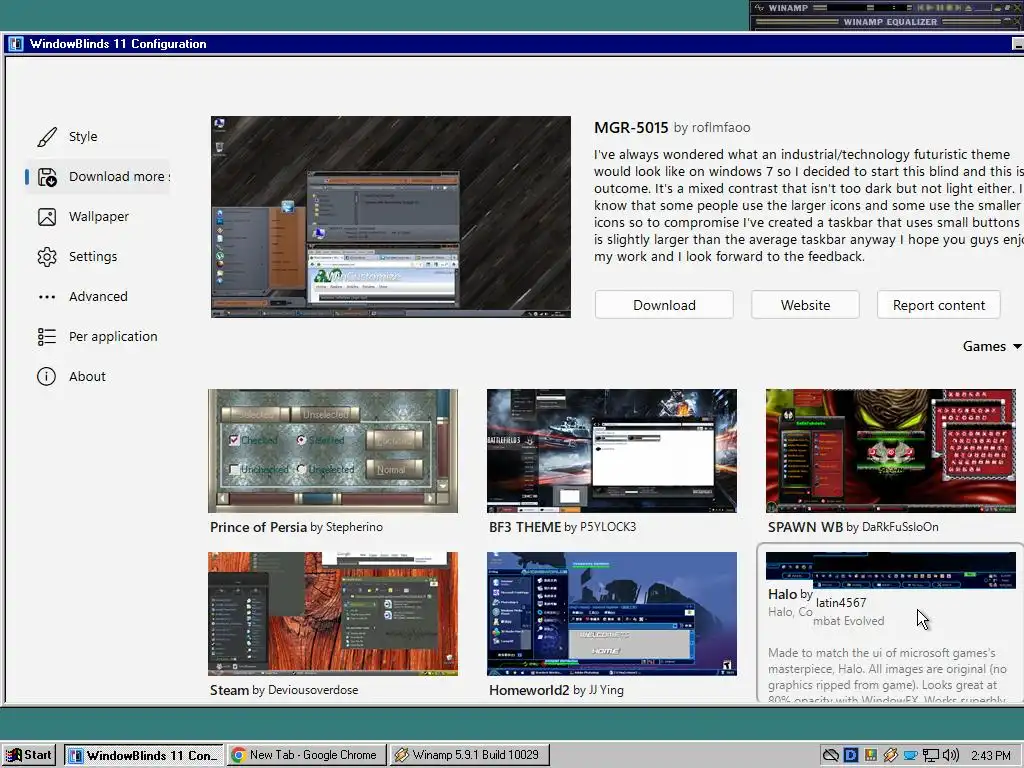Click the volume speaker tray icon
This screenshot has width=1024, height=768.
click(x=950, y=755)
